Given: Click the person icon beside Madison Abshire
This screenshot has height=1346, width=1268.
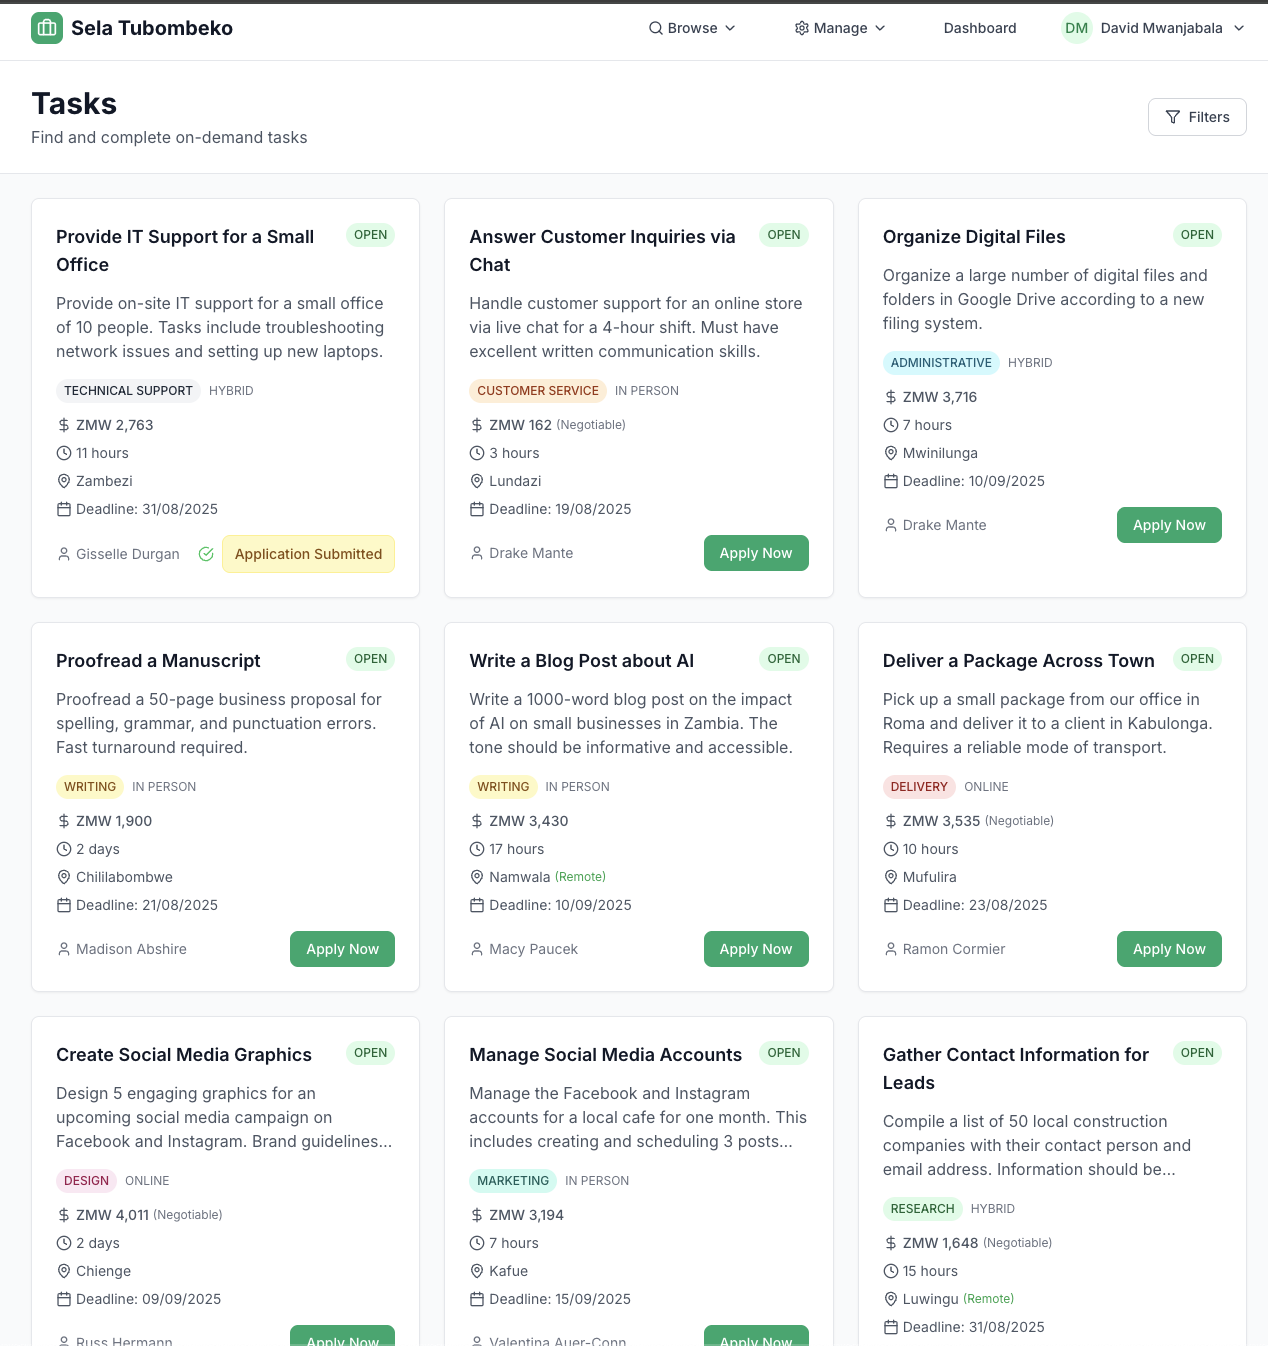Looking at the screenshot, I should pos(64,949).
